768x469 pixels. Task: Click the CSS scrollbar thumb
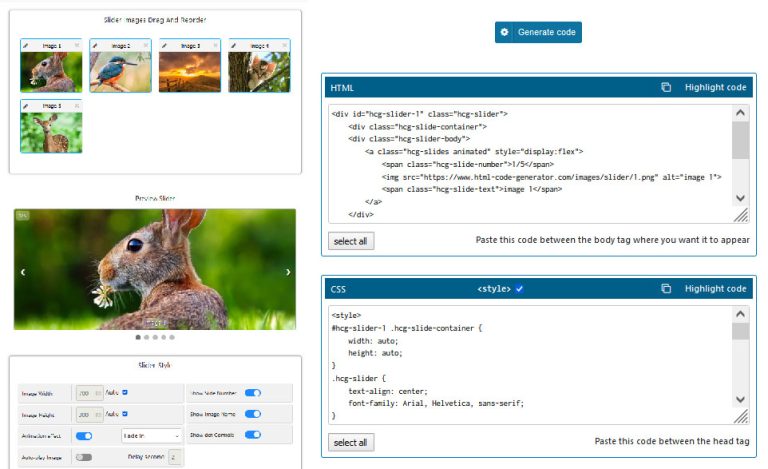pyautogui.click(x=741, y=331)
